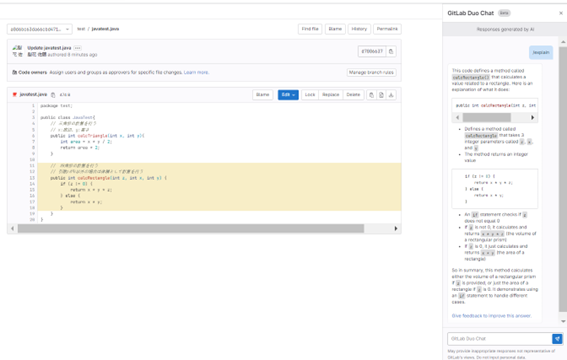
Task: Click 'Give feedback to improve this answer' link
Action: click(x=491, y=316)
